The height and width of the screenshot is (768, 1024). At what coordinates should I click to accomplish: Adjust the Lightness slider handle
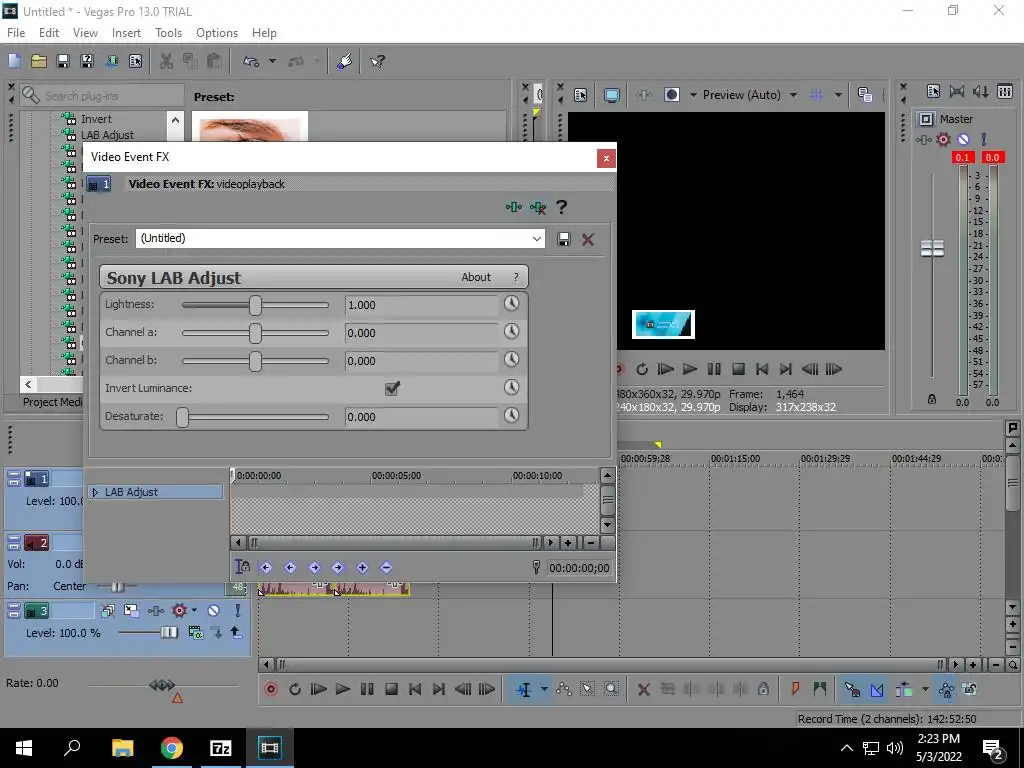pos(255,305)
